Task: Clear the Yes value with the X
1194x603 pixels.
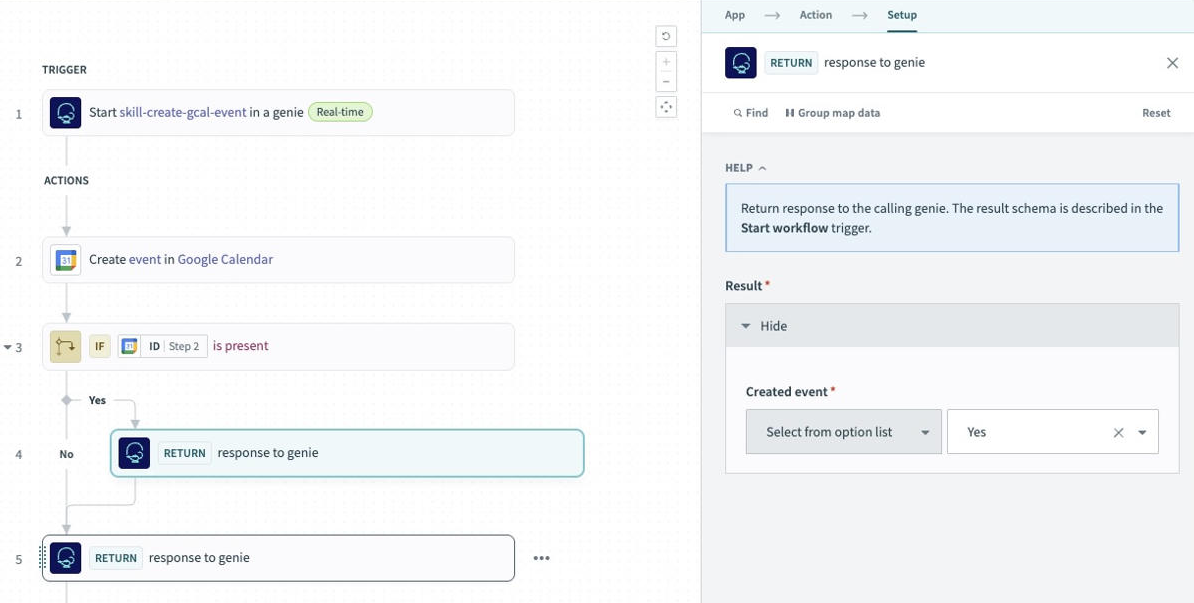Action: tap(1118, 432)
